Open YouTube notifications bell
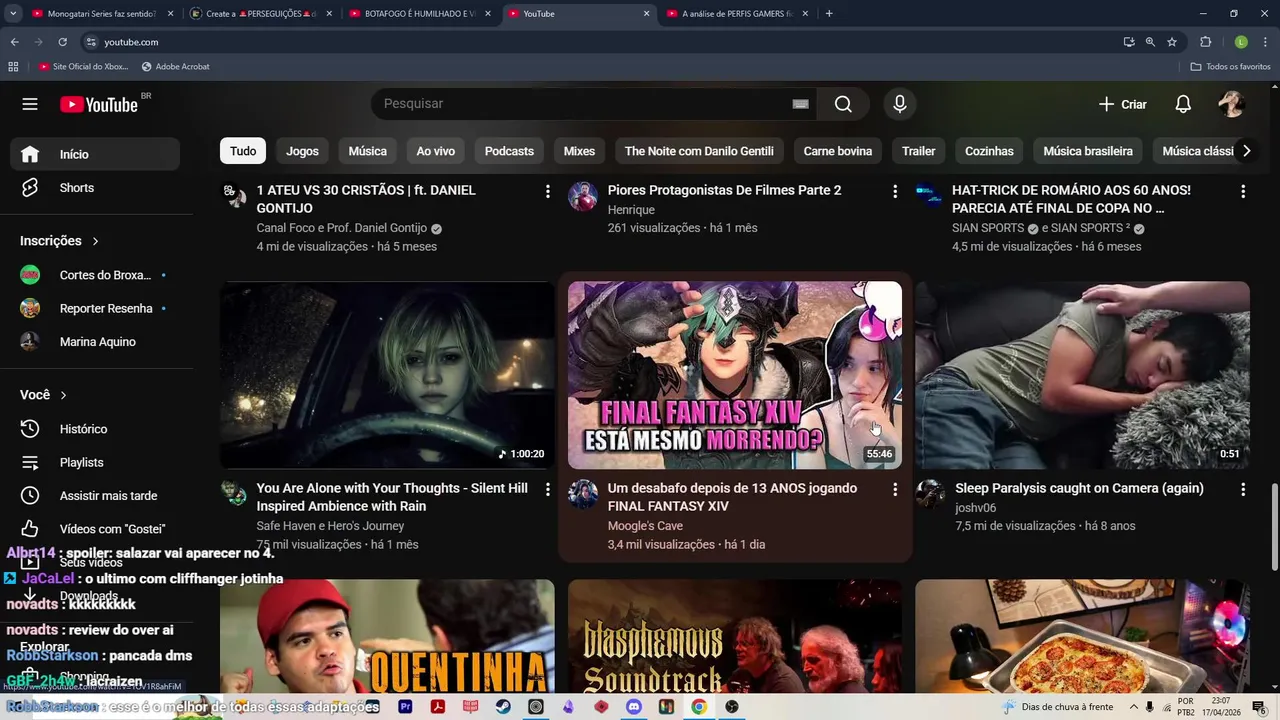The height and width of the screenshot is (720, 1280). (x=1183, y=104)
